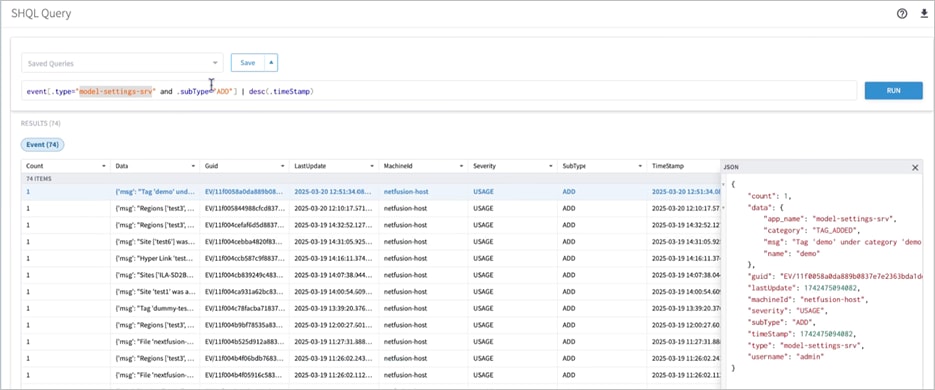Run the SHQL query

tap(893, 91)
